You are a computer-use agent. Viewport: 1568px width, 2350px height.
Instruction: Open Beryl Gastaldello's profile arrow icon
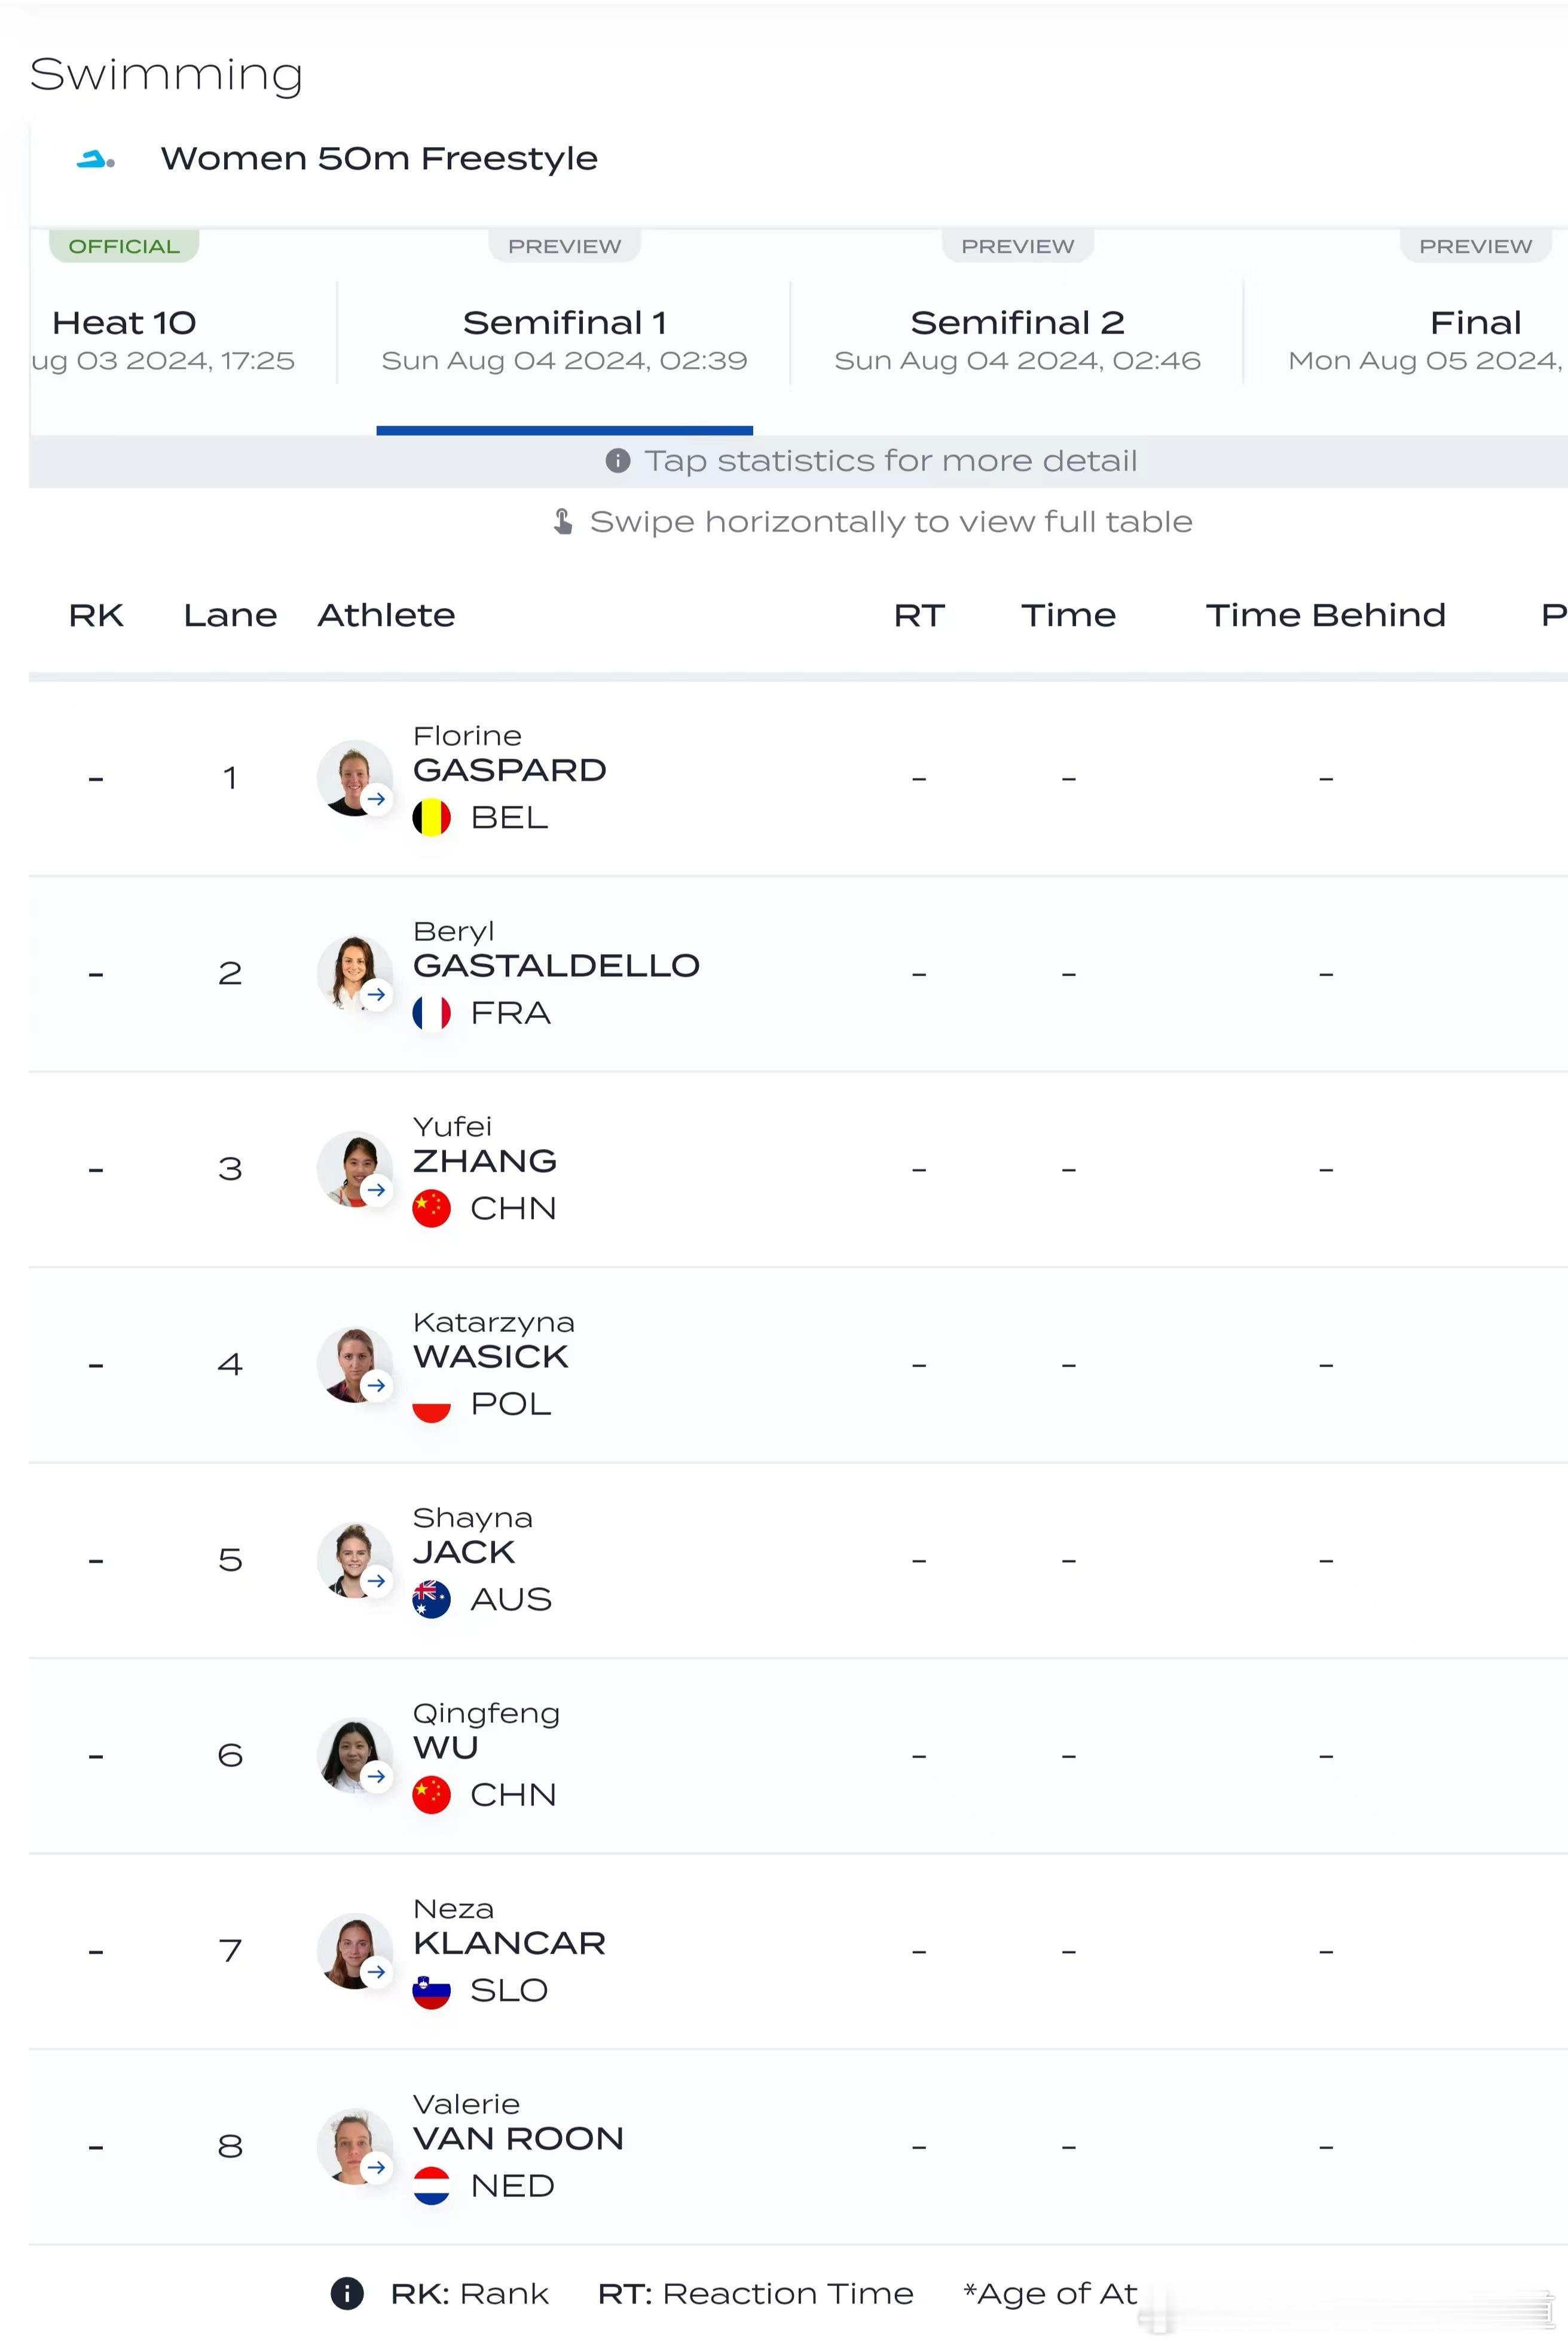[376, 994]
